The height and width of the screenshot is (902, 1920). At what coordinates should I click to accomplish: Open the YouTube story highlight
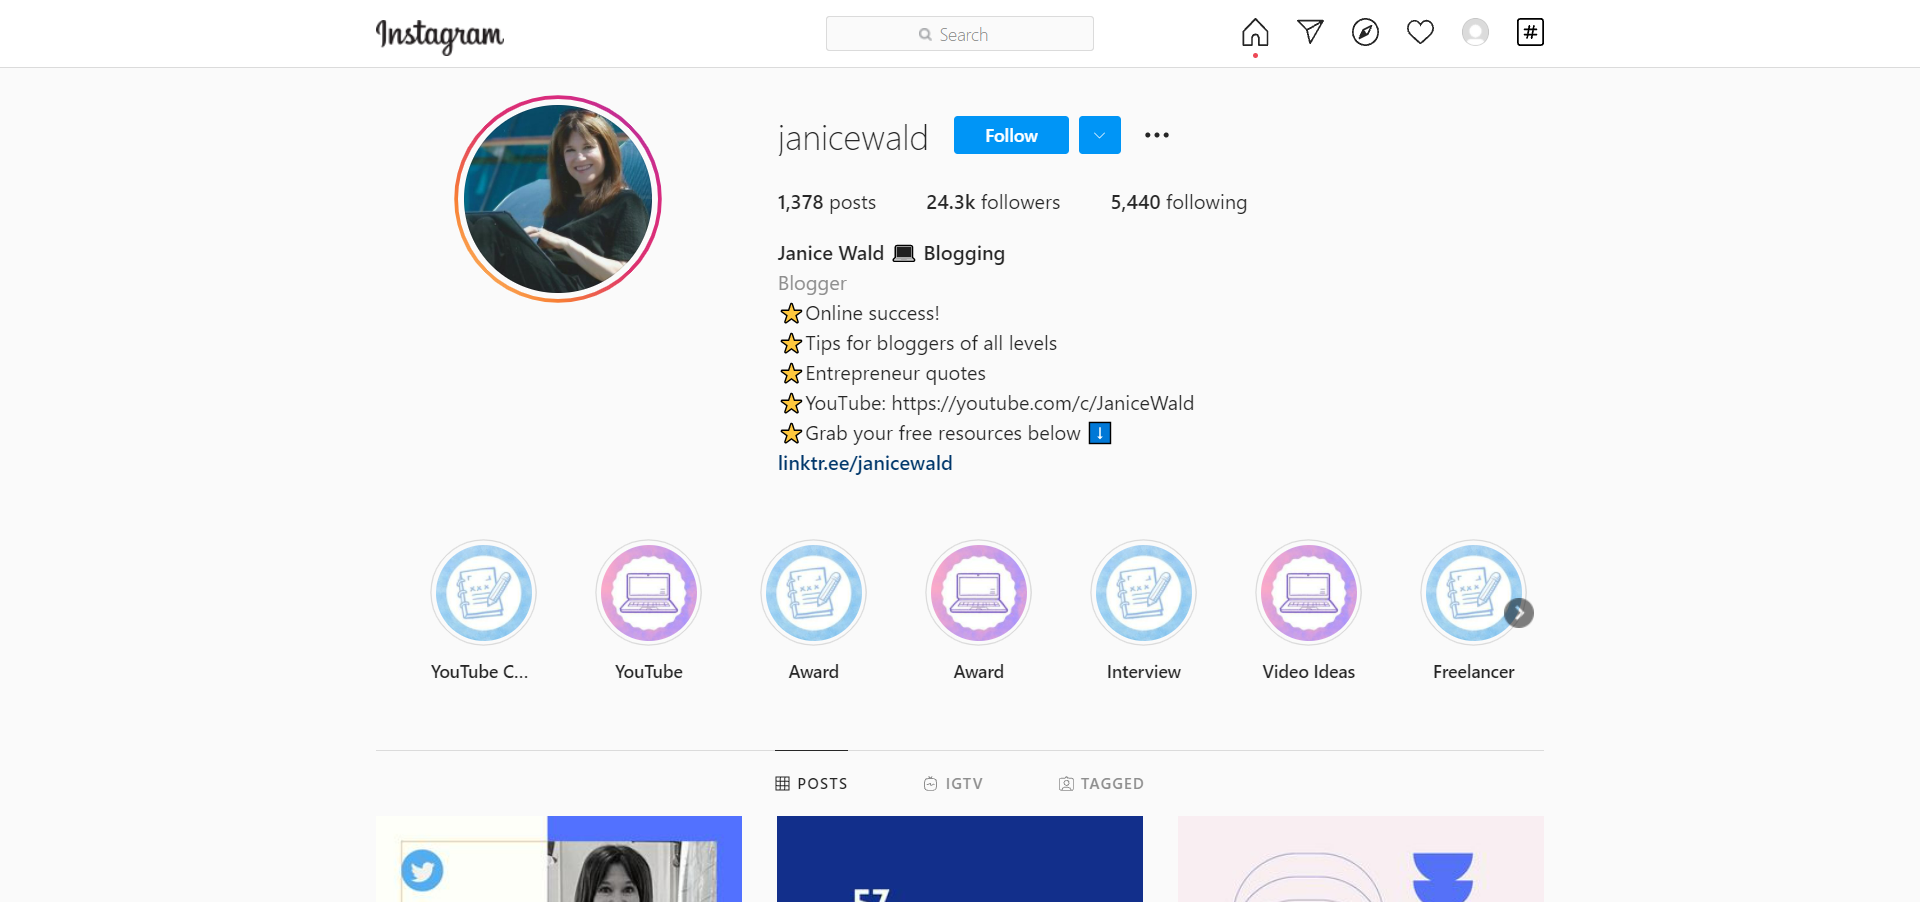[x=648, y=593]
